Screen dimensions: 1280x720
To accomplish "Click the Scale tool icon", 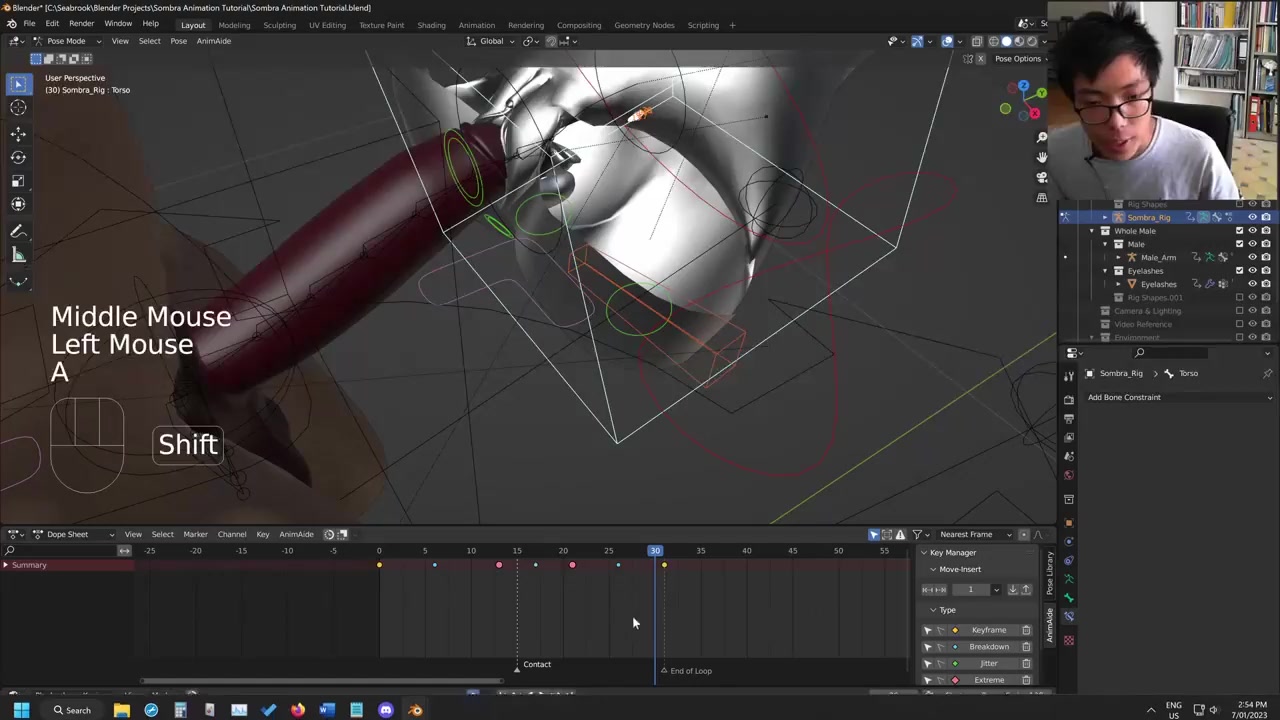I will [x=18, y=180].
